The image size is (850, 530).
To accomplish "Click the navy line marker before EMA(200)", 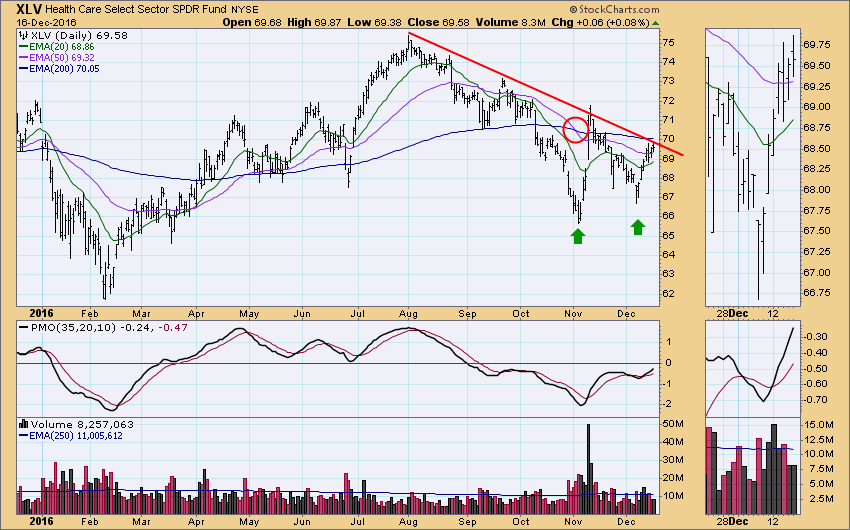I will tap(23, 69).
